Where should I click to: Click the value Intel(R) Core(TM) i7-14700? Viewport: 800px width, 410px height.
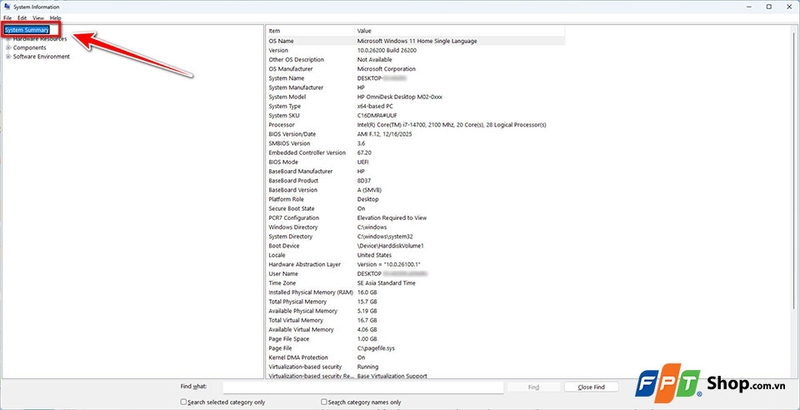pyautogui.click(x=452, y=124)
